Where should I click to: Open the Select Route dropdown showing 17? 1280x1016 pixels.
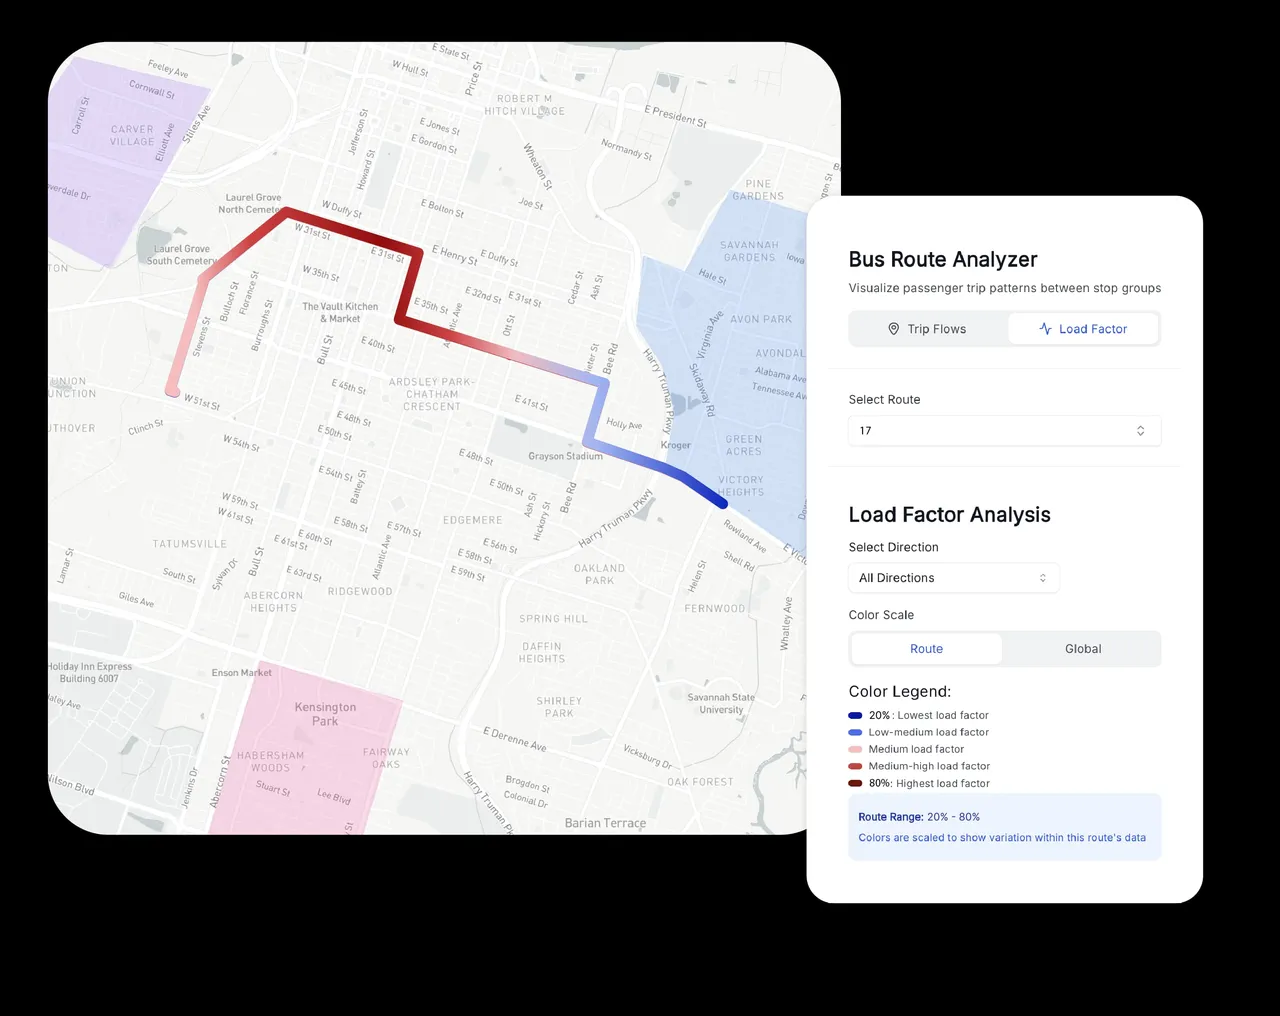click(x=1004, y=431)
